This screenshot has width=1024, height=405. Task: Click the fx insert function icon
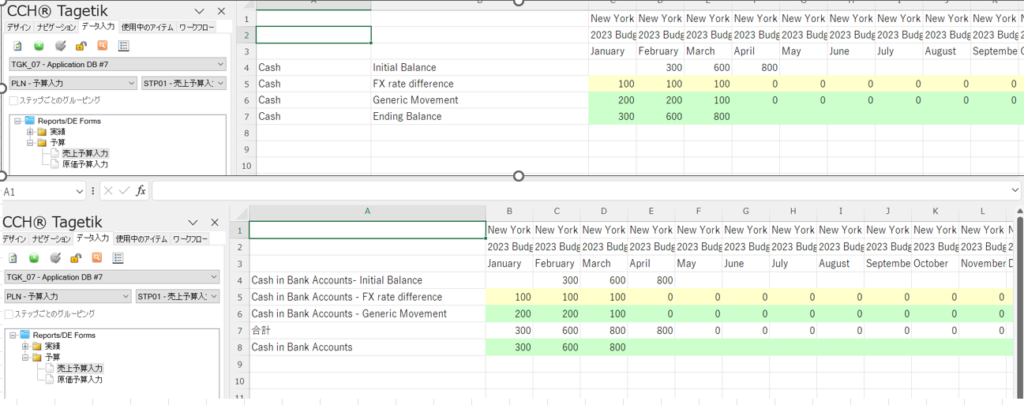pyautogui.click(x=141, y=190)
